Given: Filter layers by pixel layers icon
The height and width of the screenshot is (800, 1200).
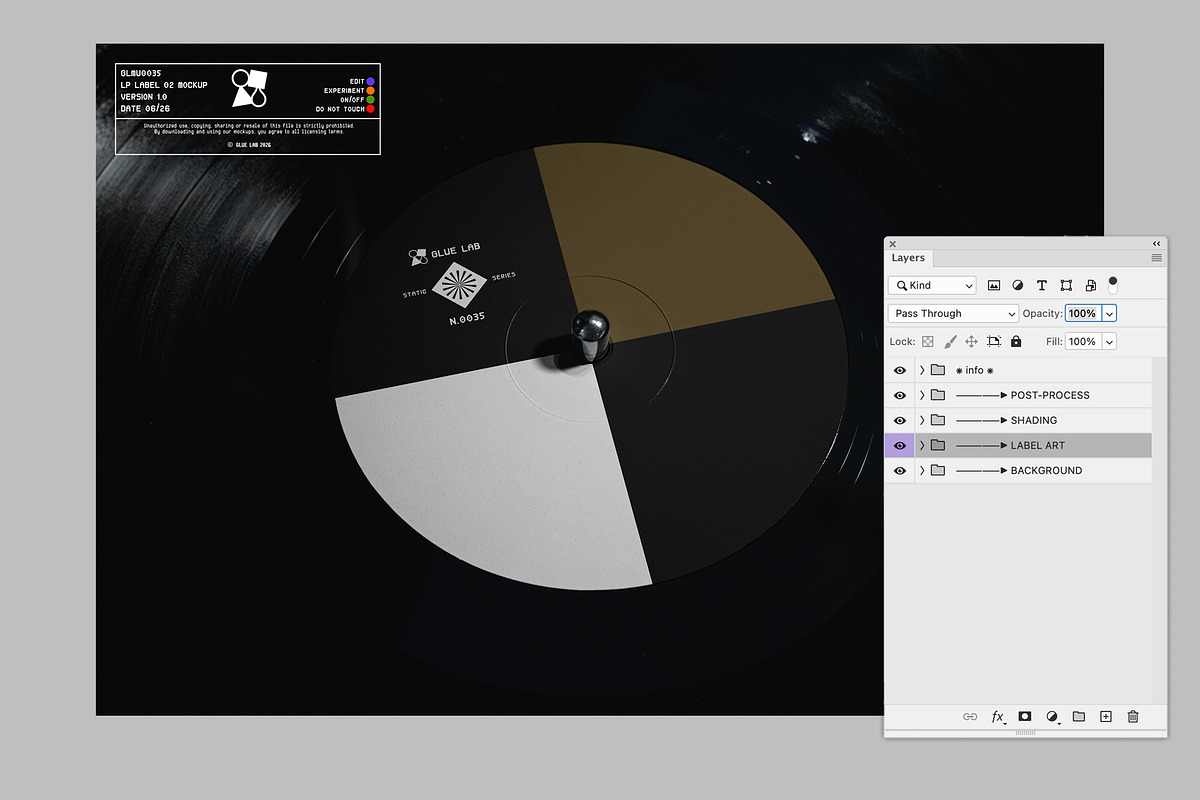Looking at the screenshot, I should click(994, 285).
